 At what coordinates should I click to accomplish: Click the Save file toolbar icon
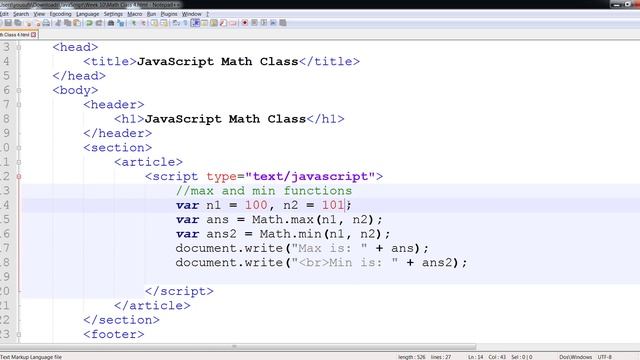(x=8, y=23)
